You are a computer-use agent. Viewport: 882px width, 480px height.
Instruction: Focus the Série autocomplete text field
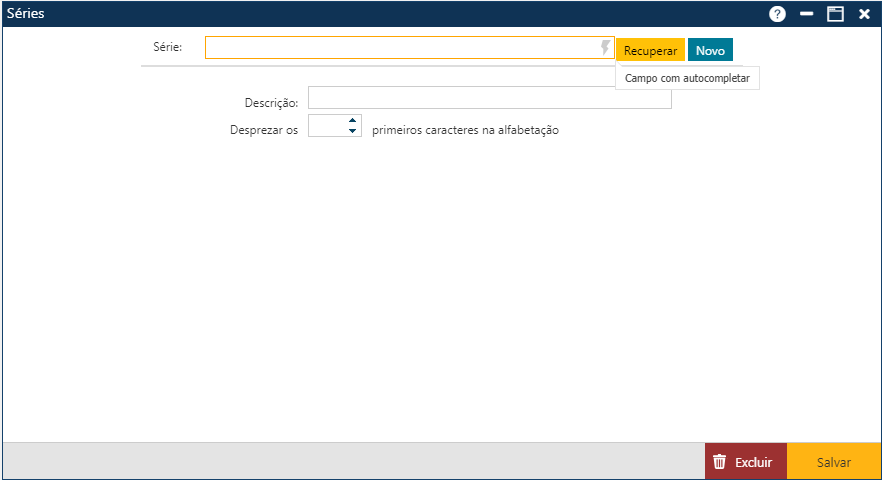(x=400, y=48)
